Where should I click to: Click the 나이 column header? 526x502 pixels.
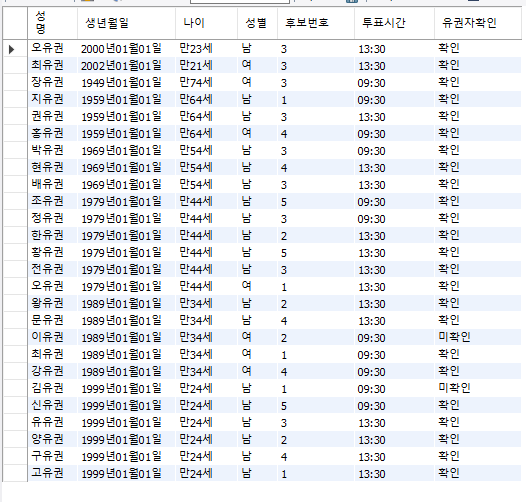click(x=206, y=23)
